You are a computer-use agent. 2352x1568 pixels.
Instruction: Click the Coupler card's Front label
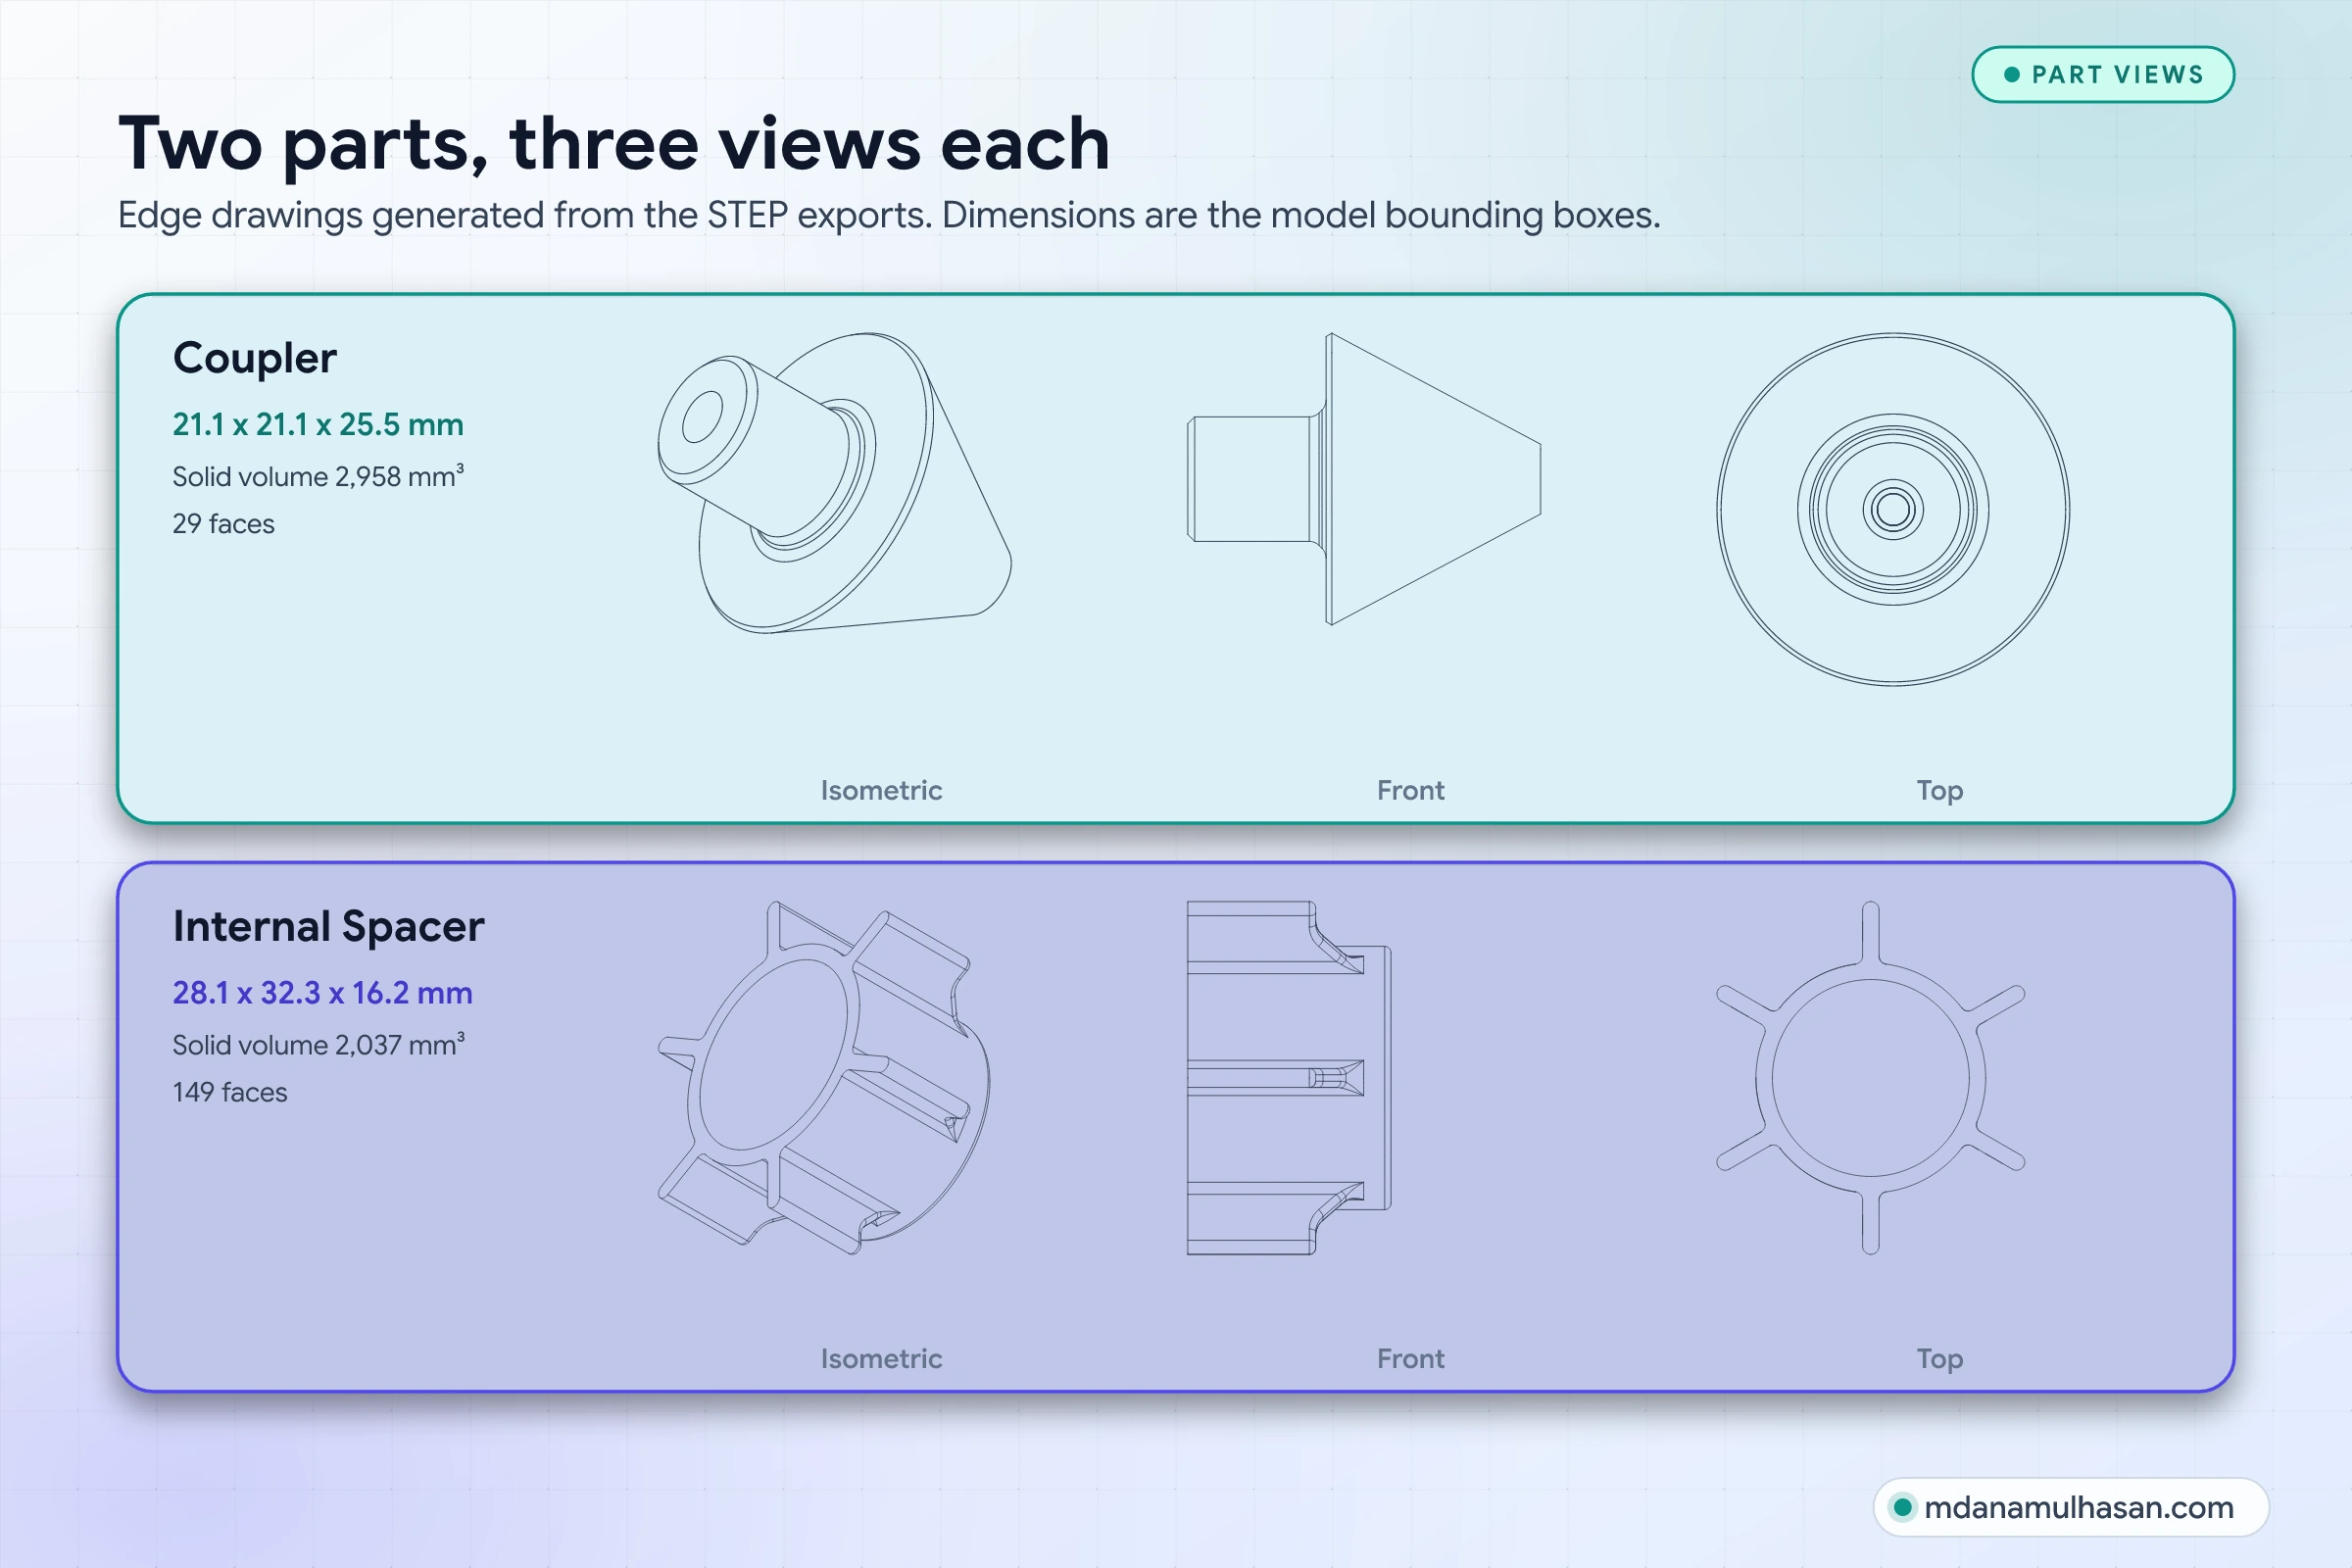[x=1410, y=790]
